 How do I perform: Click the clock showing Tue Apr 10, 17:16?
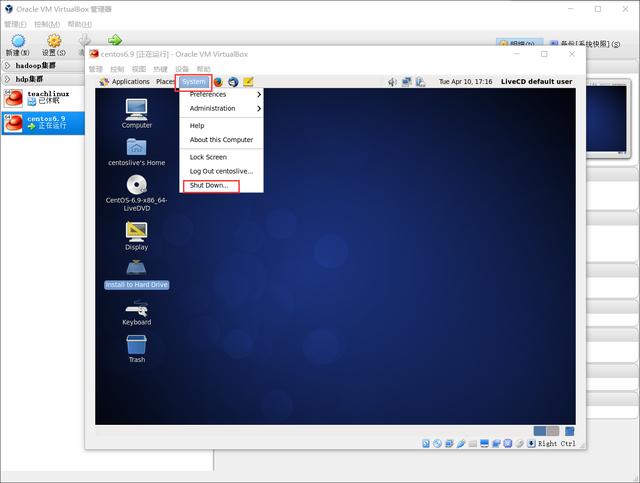click(465, 82)
